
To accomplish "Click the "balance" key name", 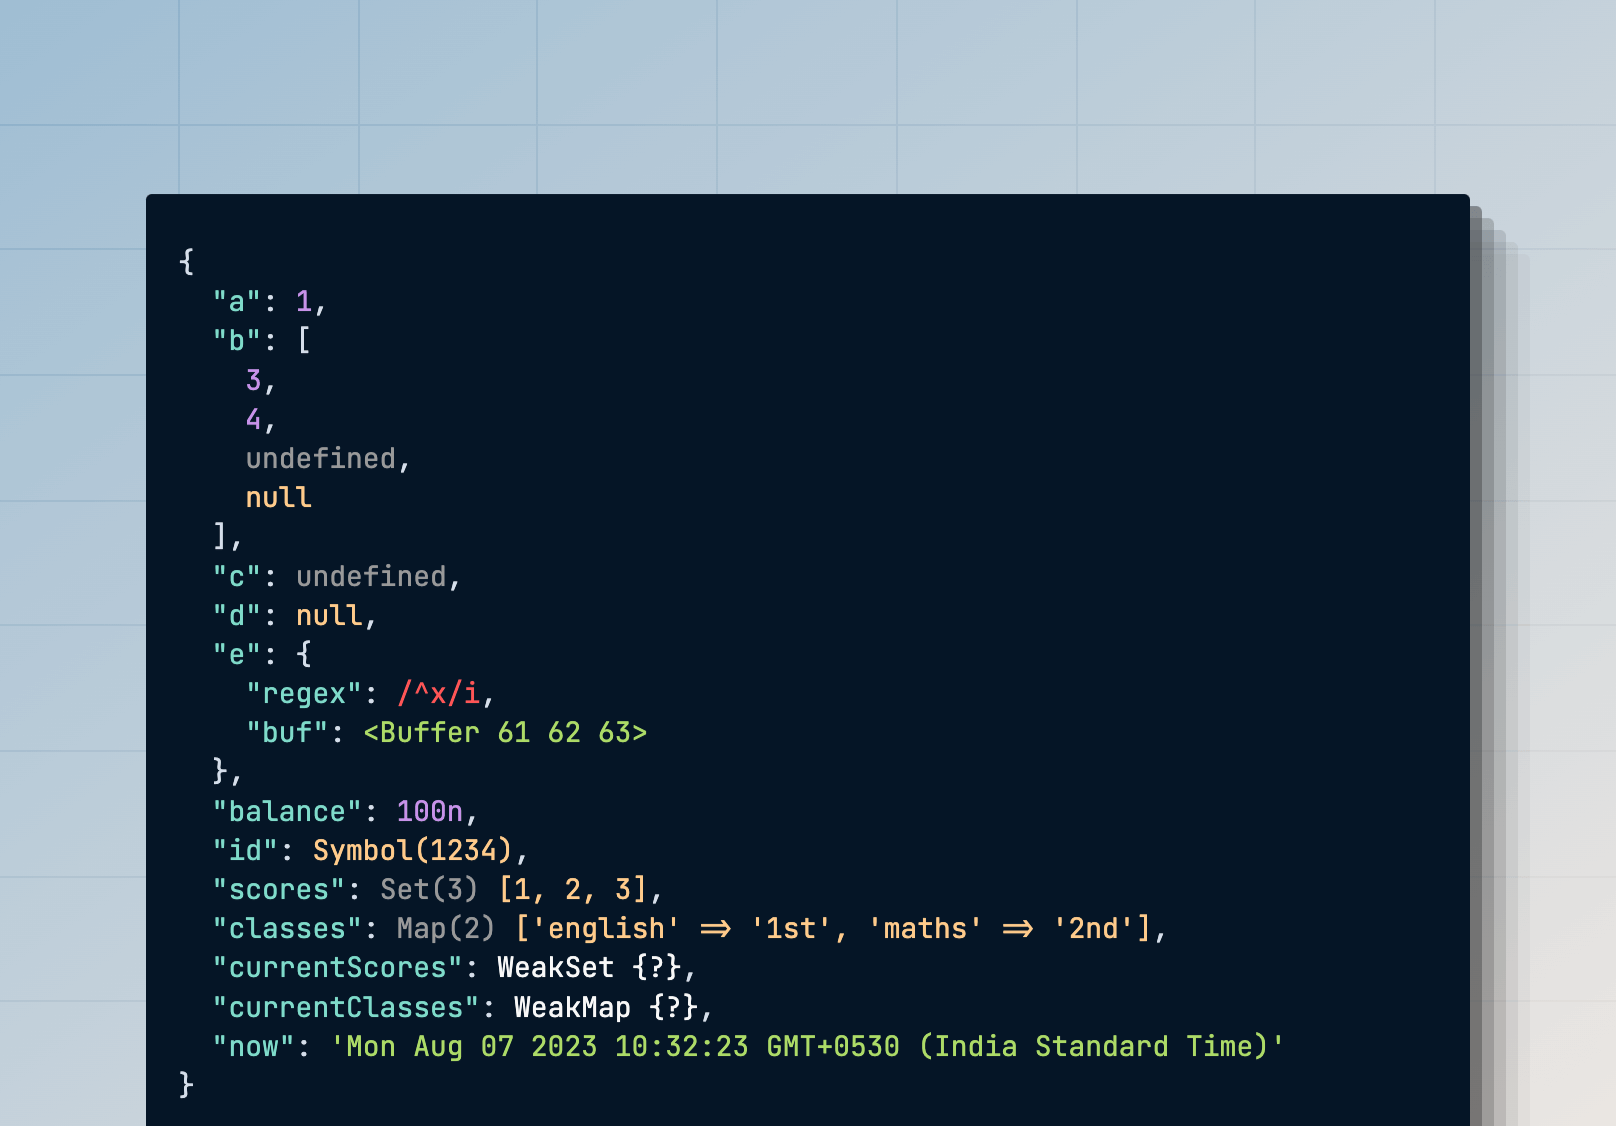I will [x=287, y=812].
